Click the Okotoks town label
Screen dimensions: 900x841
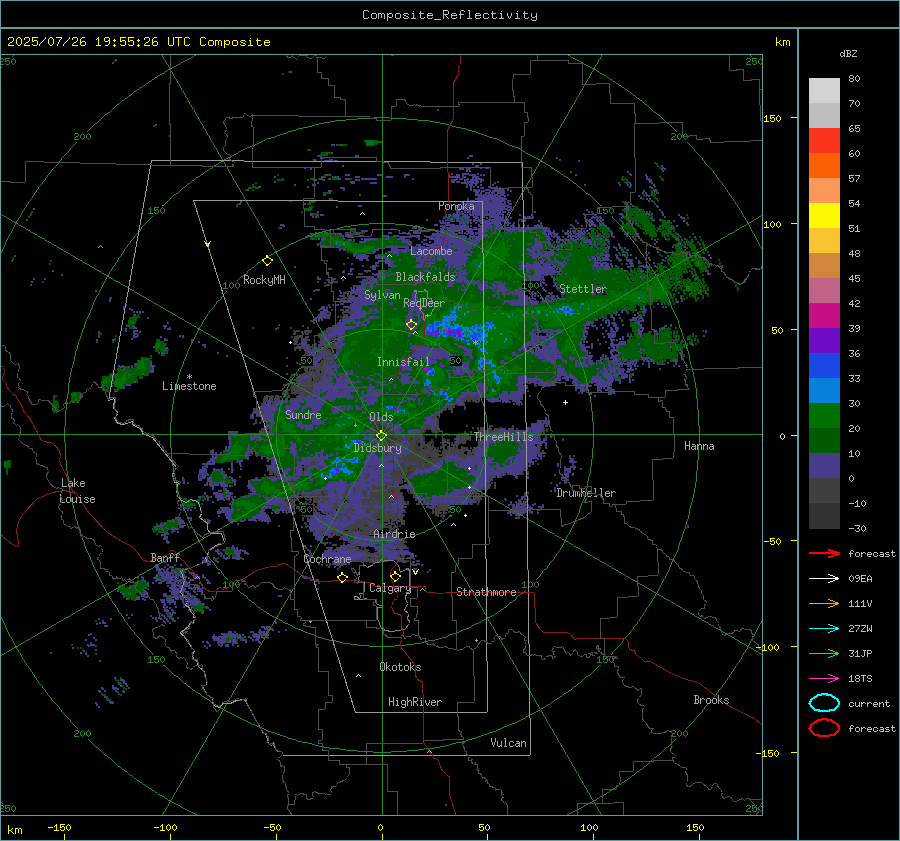coord(400,667)
